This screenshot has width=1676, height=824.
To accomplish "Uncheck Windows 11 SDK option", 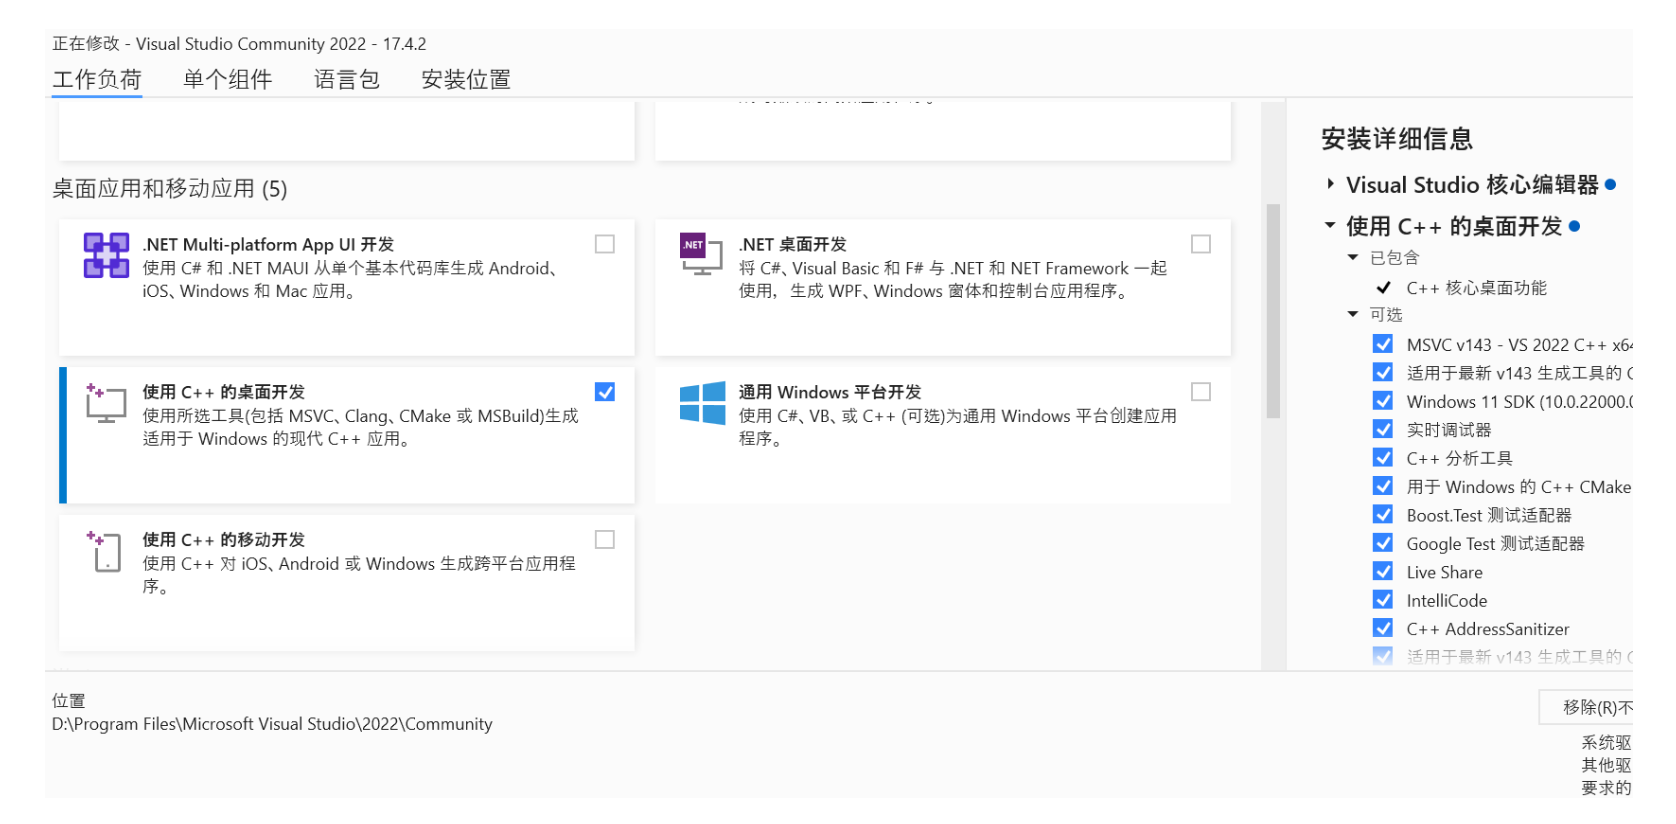I will (x=1383, y=401).
